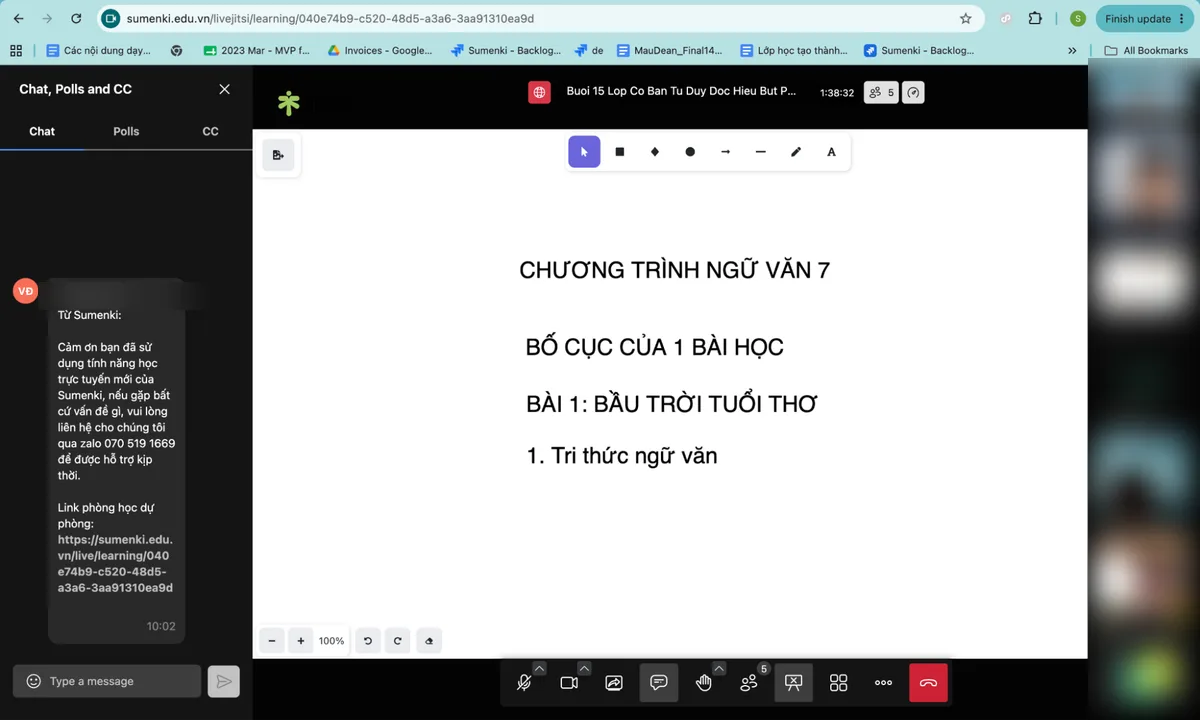Viewport: 1200px width, 720px height.
Task: Go back in browser
Action: (x=18, y=18)
